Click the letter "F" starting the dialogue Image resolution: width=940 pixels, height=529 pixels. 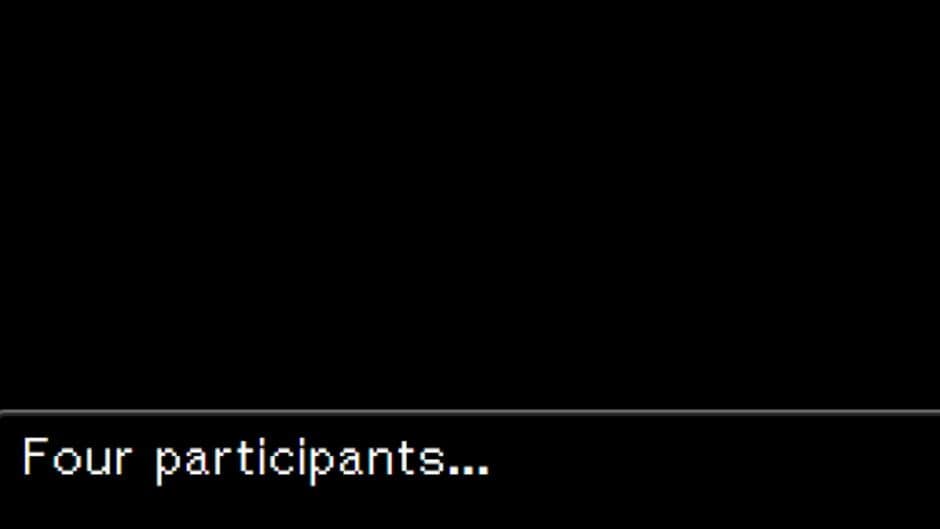(x=35, y=457)
